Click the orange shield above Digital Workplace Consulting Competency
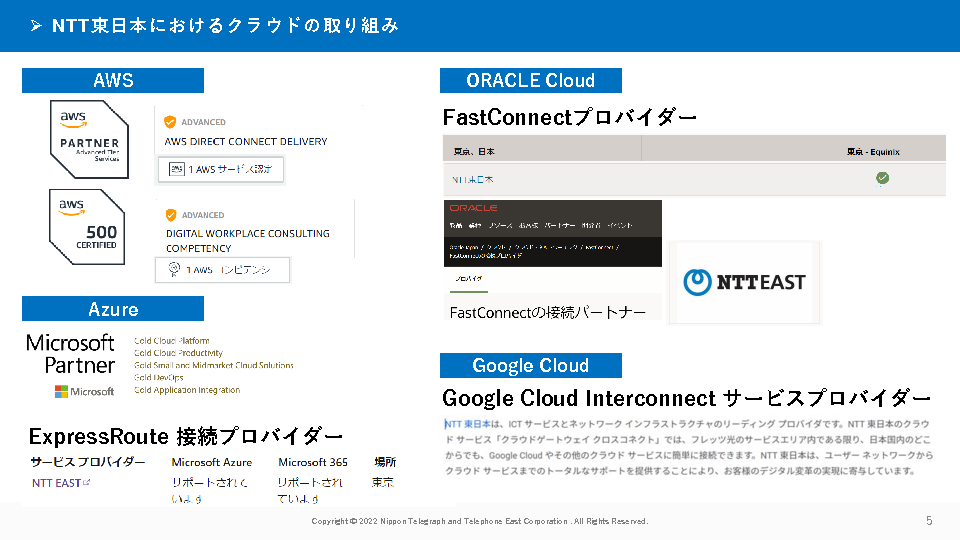This screenshot has width=960, height=540. (x=170, y=214)
